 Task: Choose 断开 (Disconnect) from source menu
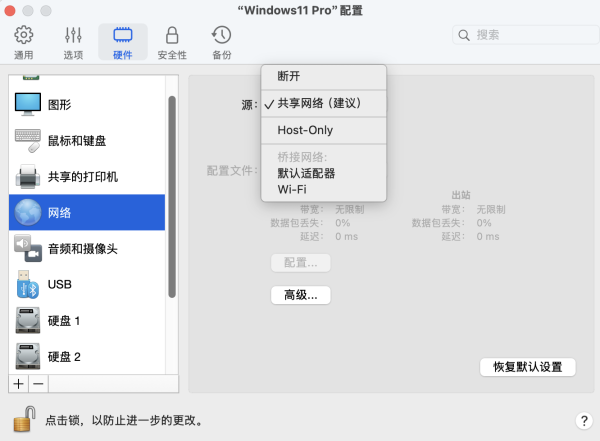click(289, 77)
